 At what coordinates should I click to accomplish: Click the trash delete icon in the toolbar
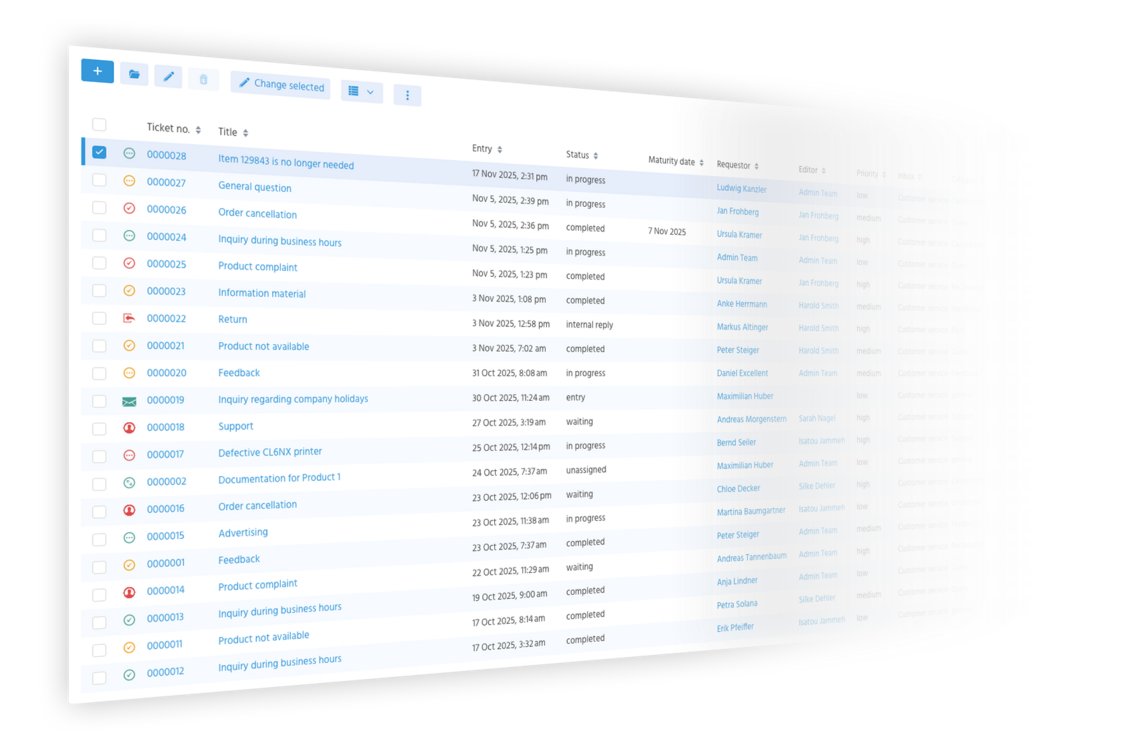[203, 78]
